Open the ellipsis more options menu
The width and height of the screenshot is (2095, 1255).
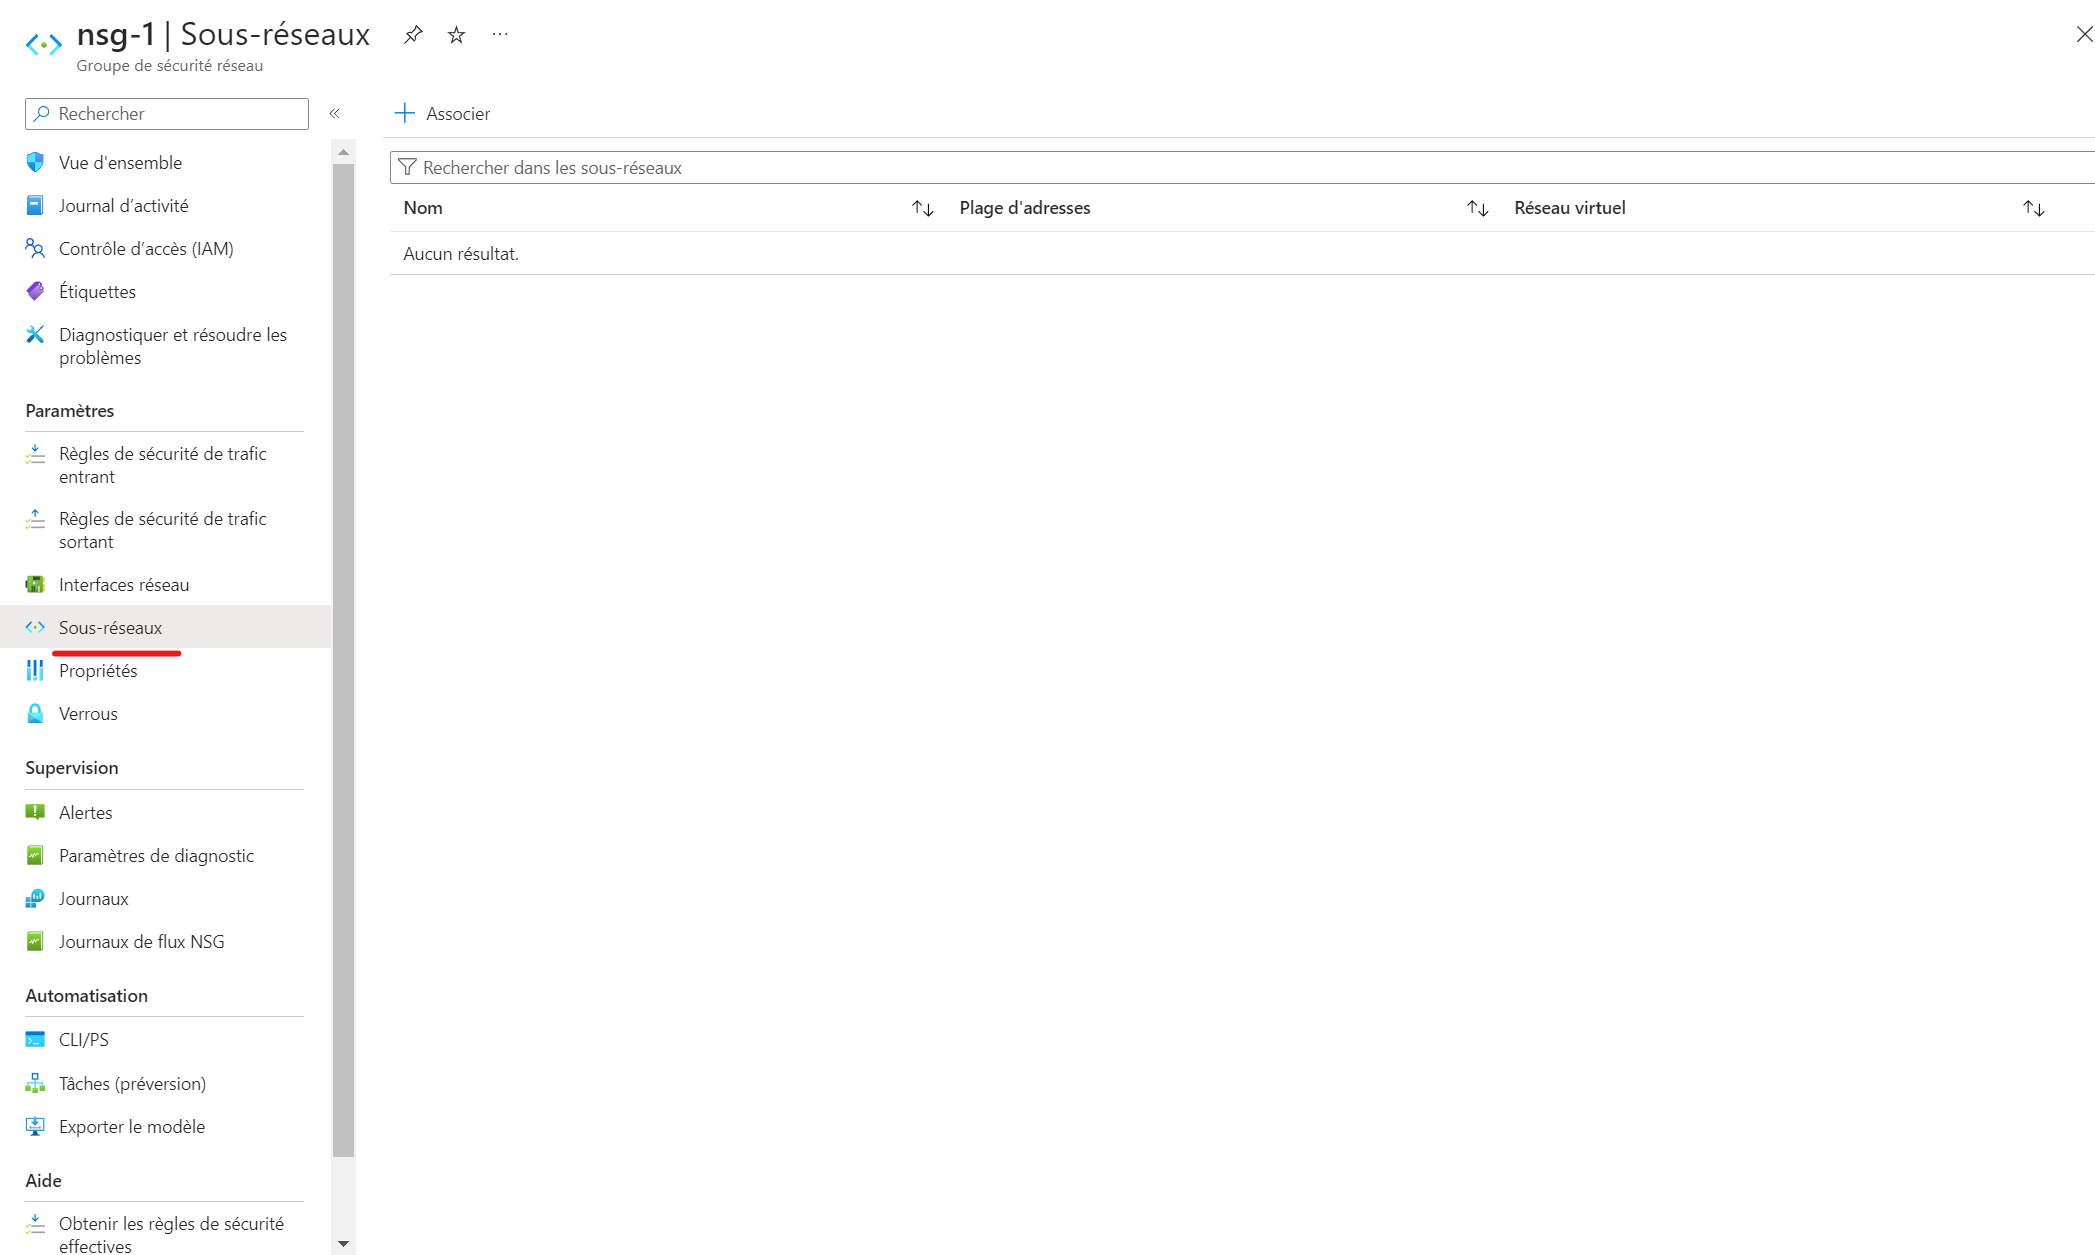point(500,35)
